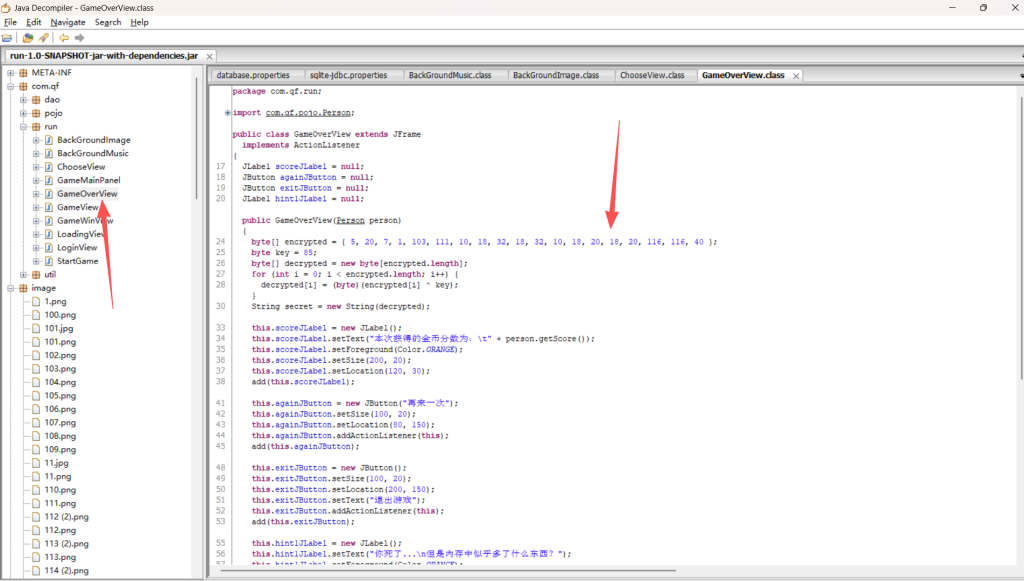1024x581 pixels.
Task: Click the Back navigation arrow
Action: (x=63, y=38)
